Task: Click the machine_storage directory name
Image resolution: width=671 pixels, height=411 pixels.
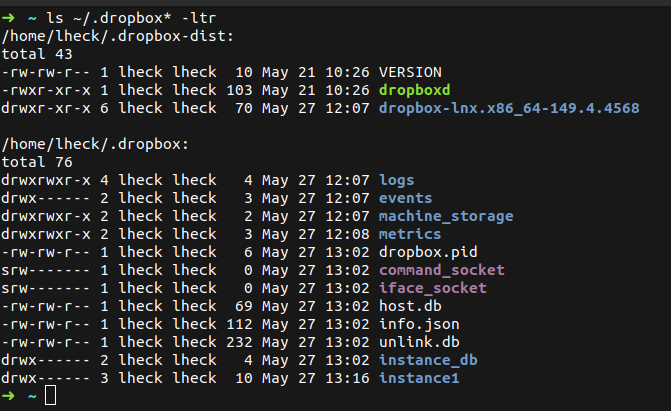Action: tap(446, 216)
